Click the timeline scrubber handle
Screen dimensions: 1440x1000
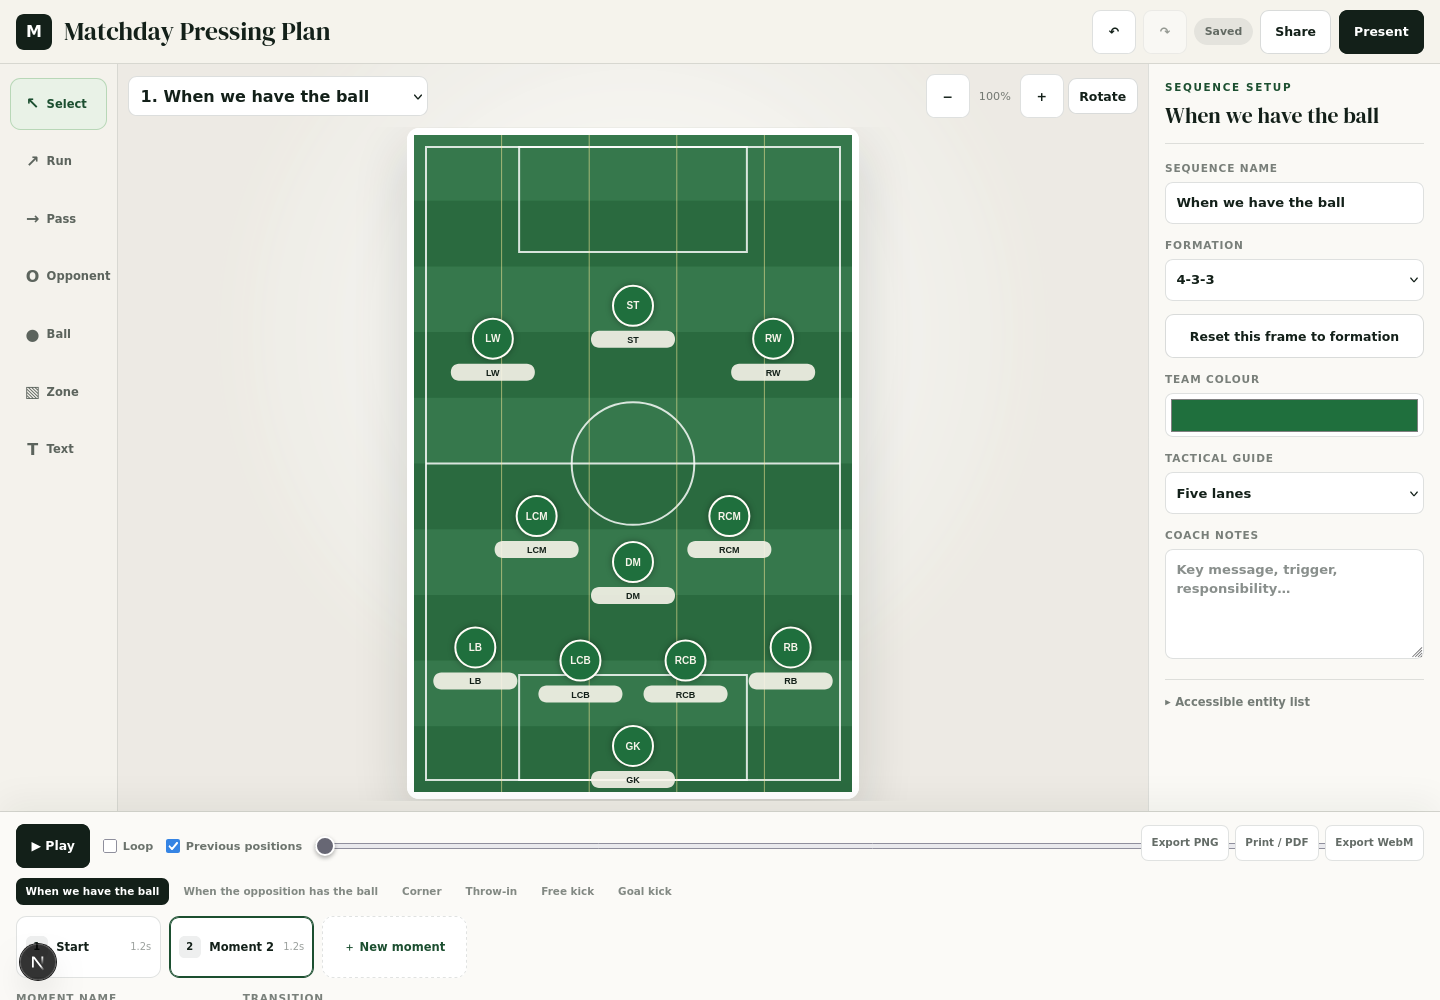tap(325, 847)
